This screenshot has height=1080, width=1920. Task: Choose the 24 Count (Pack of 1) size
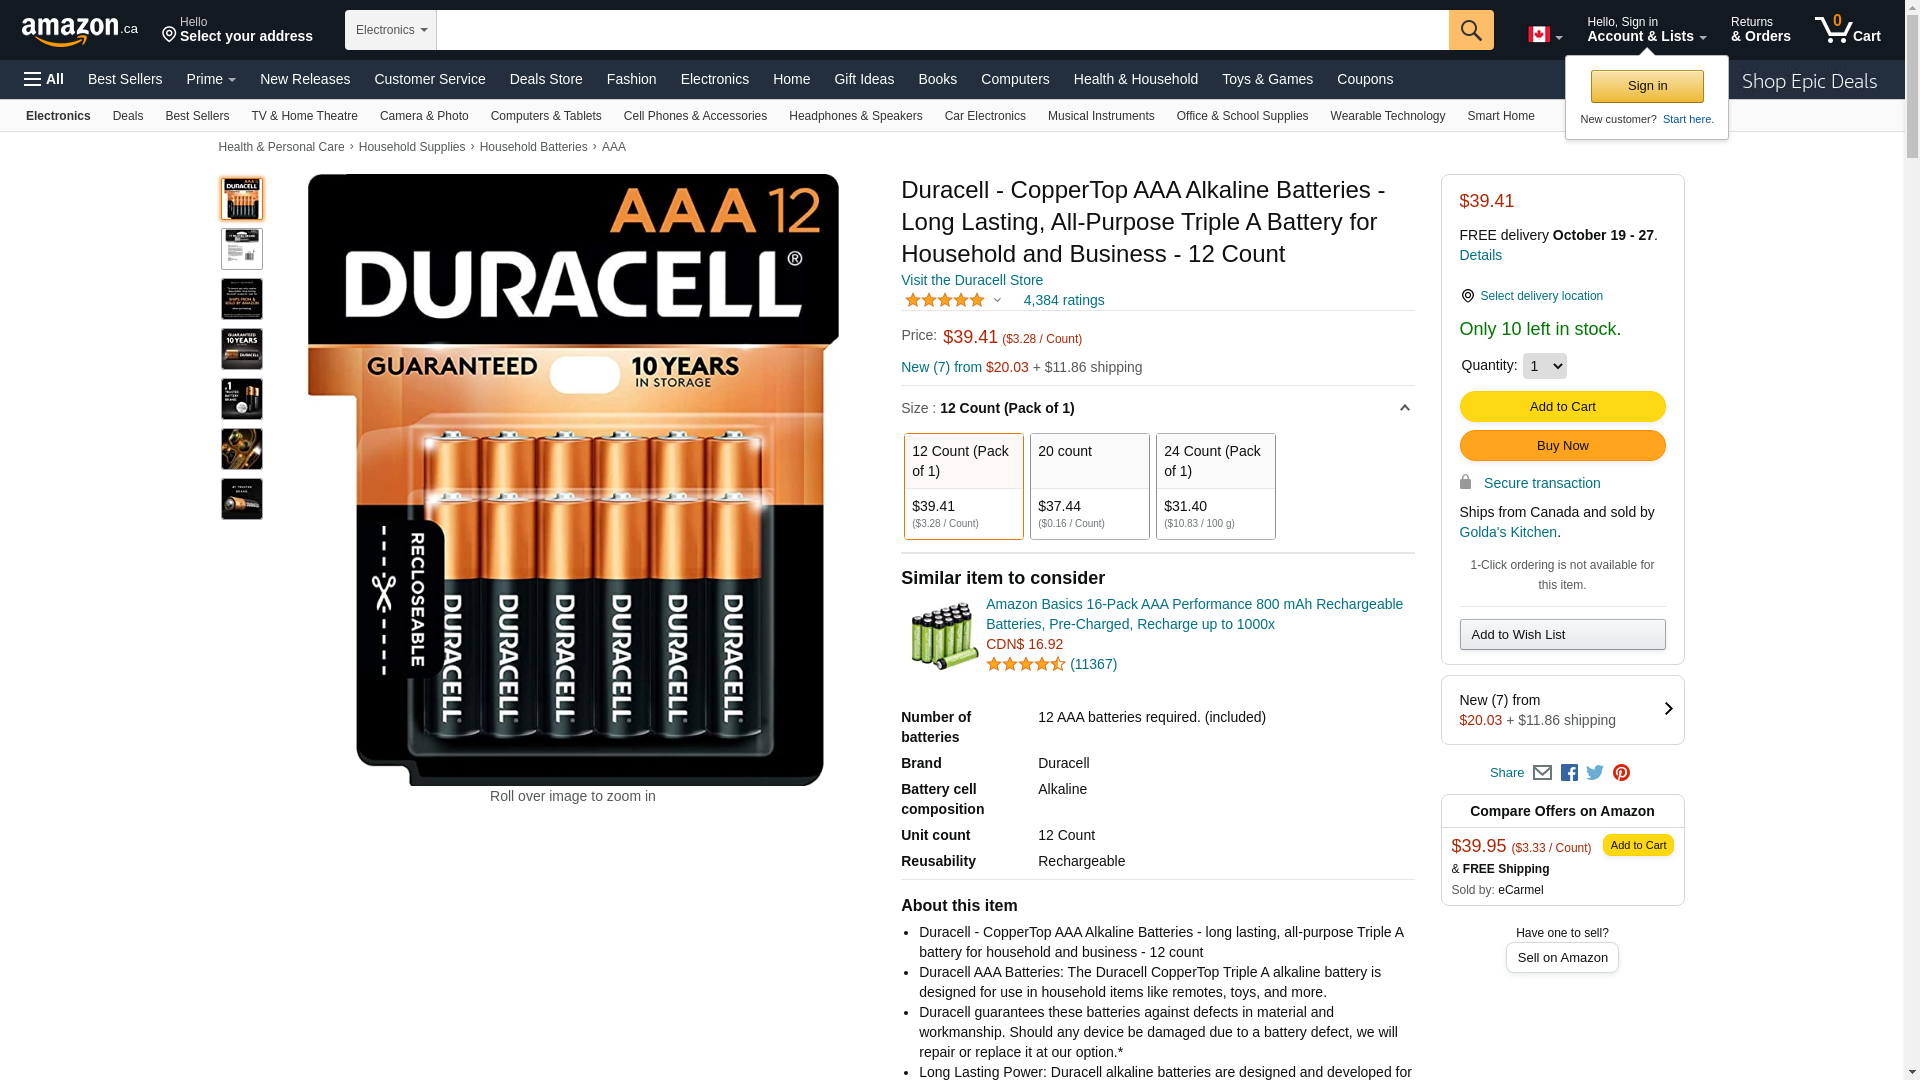(1216, 486)
